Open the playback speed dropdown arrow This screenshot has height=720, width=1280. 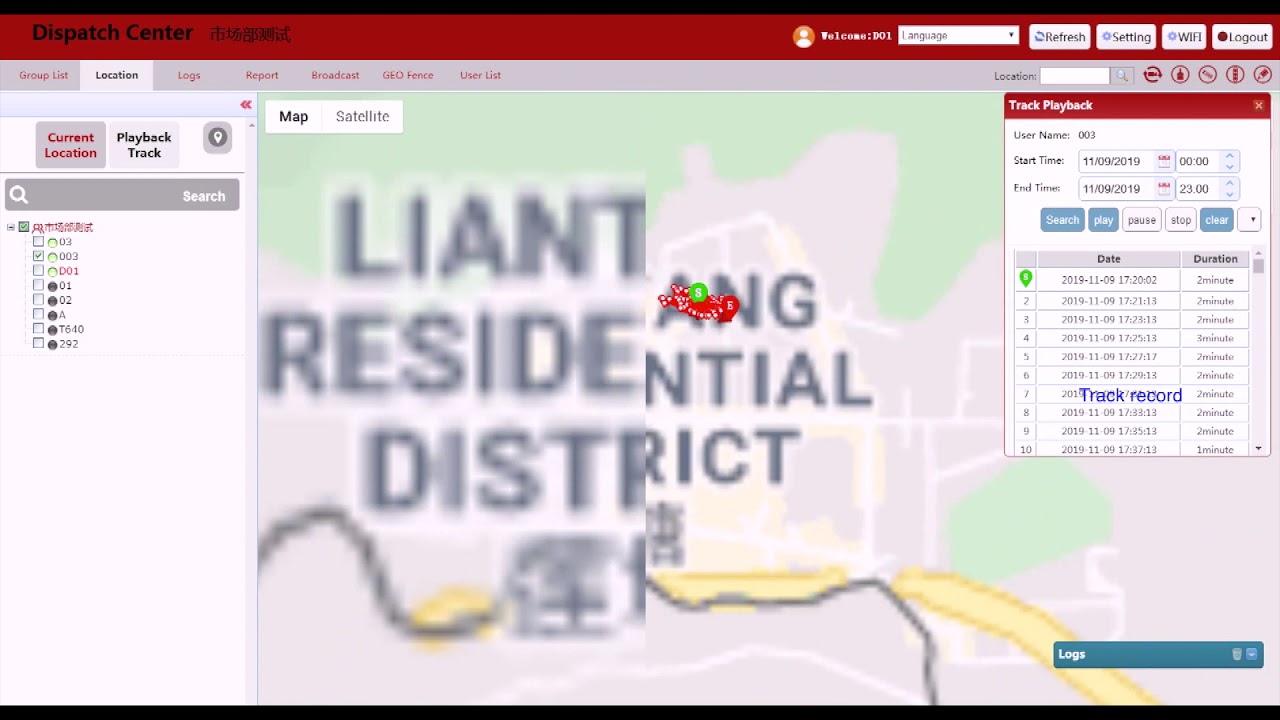point(1249,220)
